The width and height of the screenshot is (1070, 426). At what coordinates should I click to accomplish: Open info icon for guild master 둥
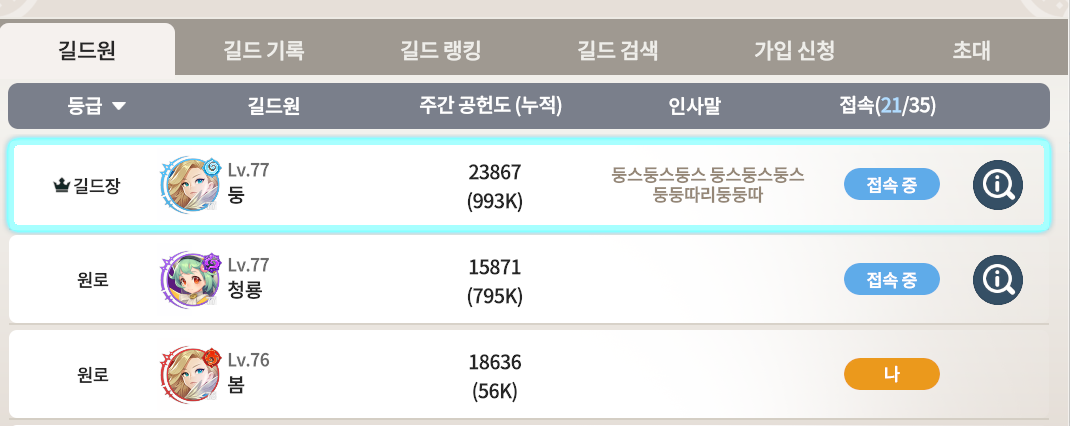998,184
